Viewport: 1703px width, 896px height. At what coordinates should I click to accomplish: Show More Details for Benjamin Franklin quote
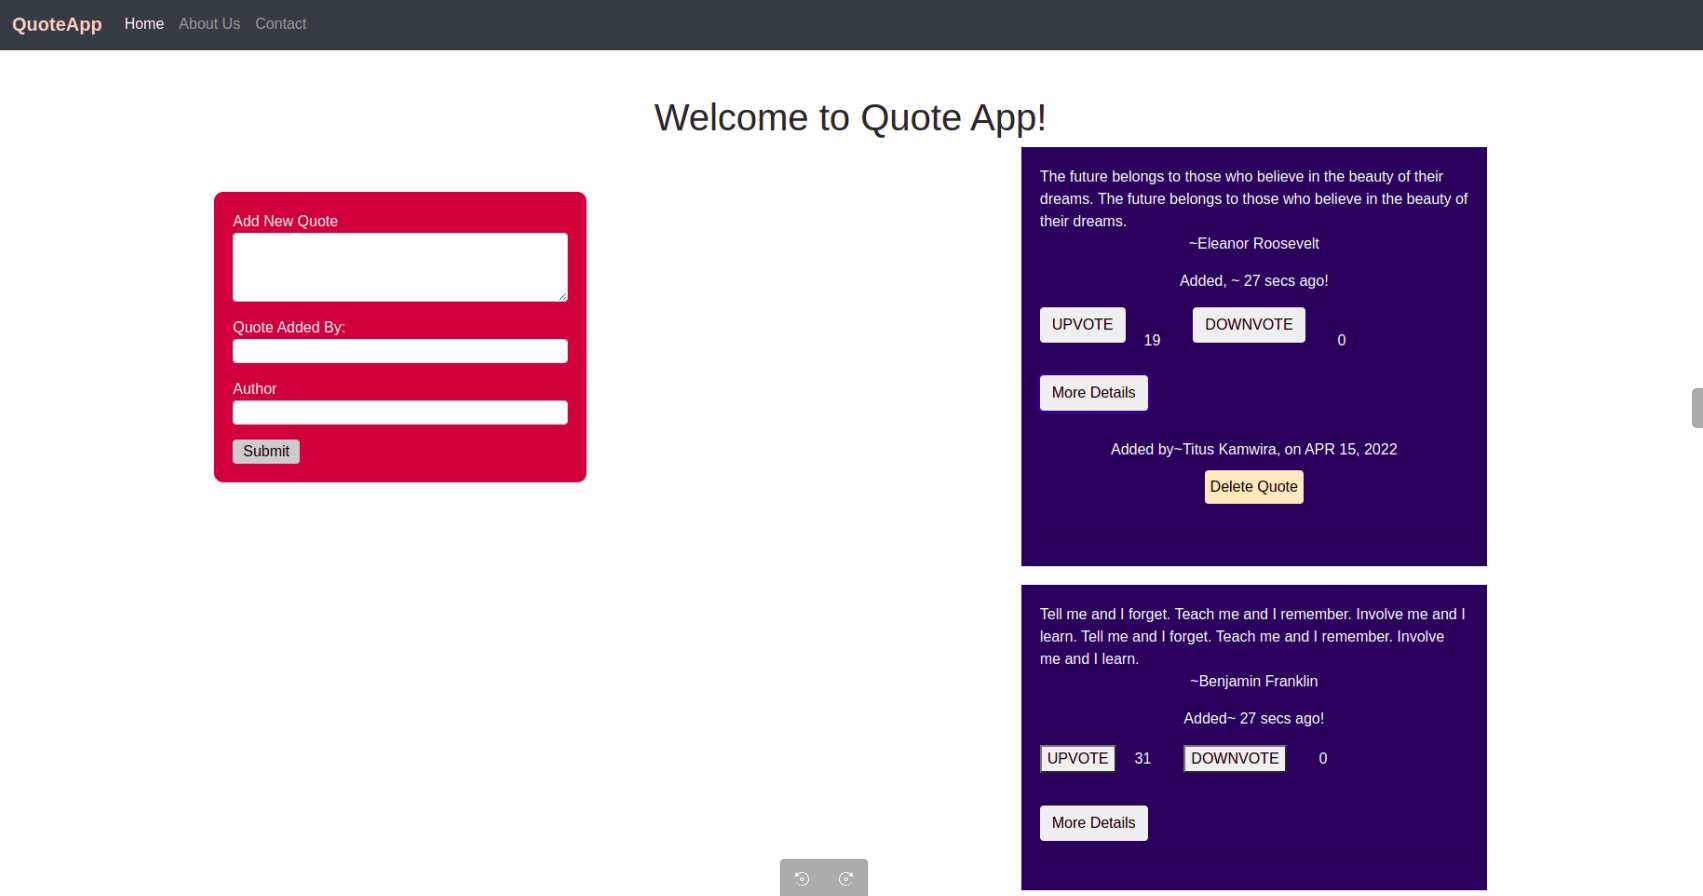click(1094, 823)
